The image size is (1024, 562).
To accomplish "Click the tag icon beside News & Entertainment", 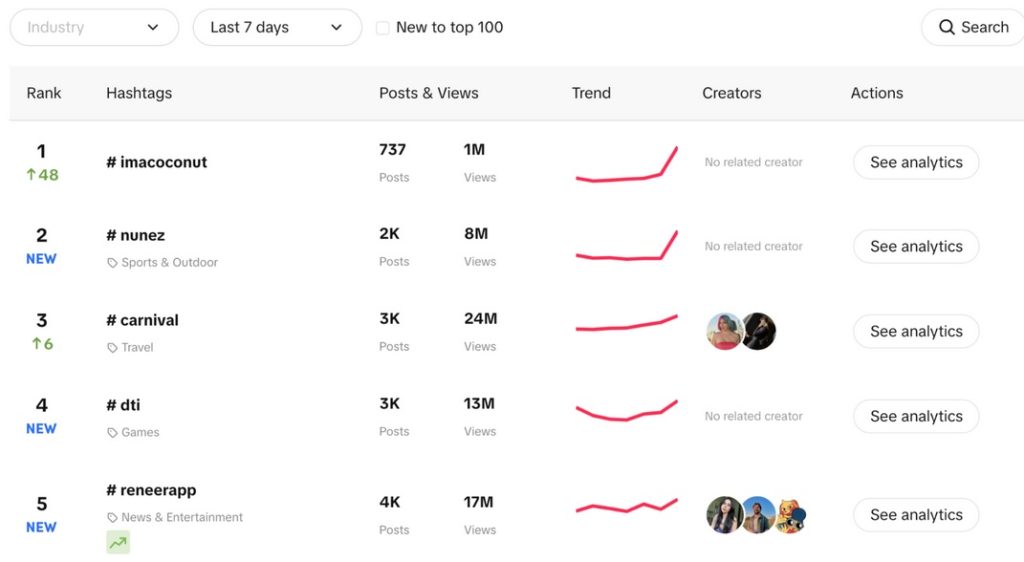I will [112, 518].
